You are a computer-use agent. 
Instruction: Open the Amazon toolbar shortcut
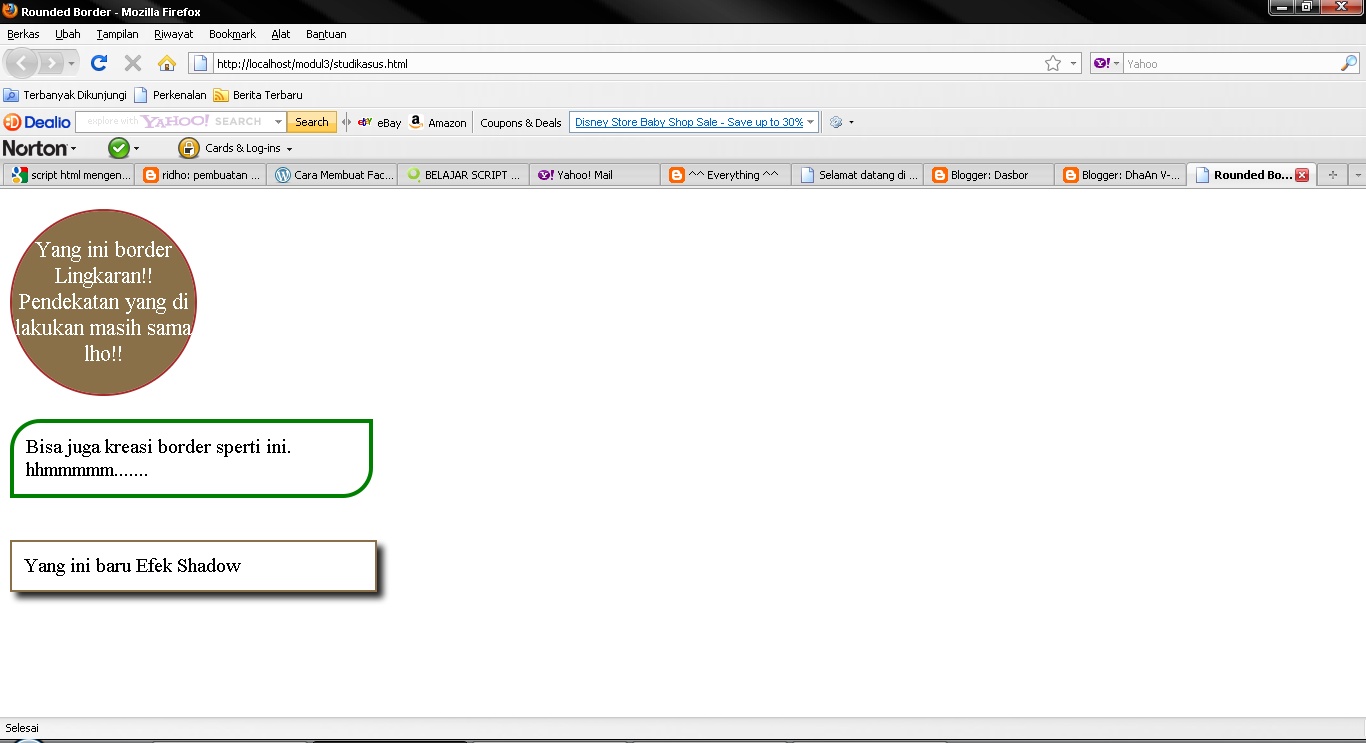point(438,123)
